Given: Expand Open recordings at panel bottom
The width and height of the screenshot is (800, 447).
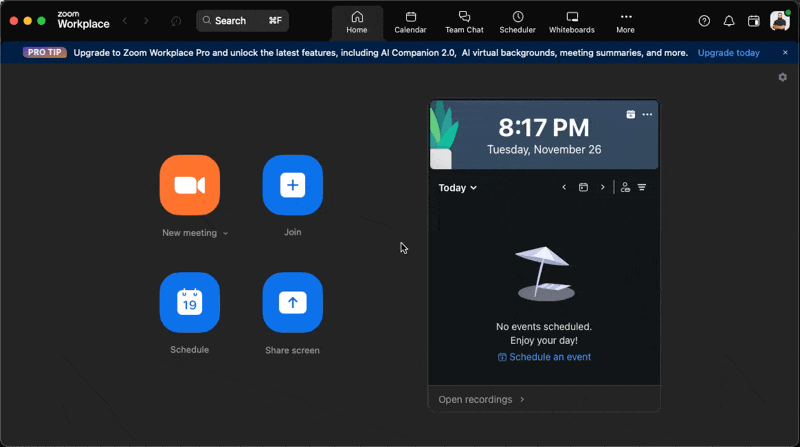Looking at the screenshot, I should click(481, 399).
